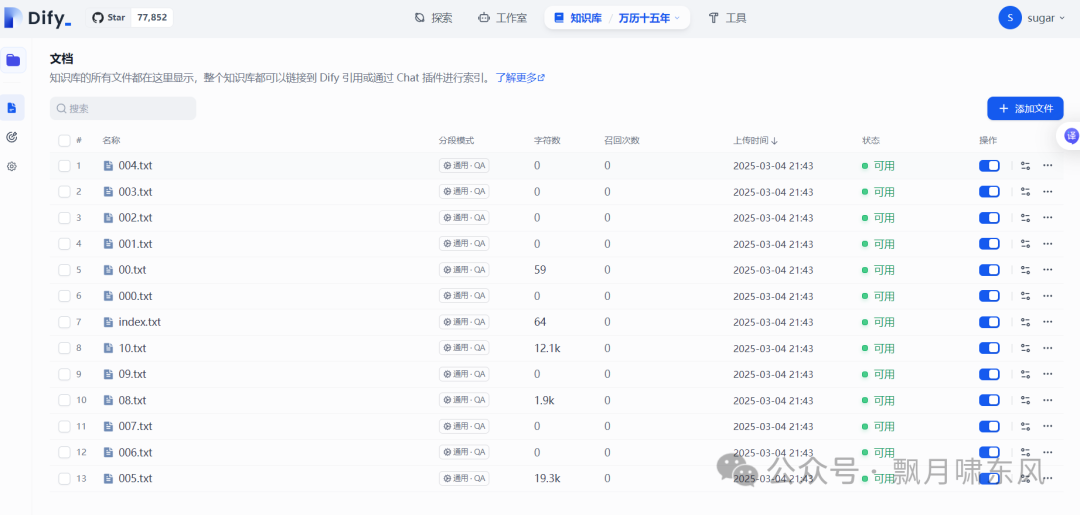Open the document 005.txt
This screenshot has width=1080, height=515.
point(135,479)
